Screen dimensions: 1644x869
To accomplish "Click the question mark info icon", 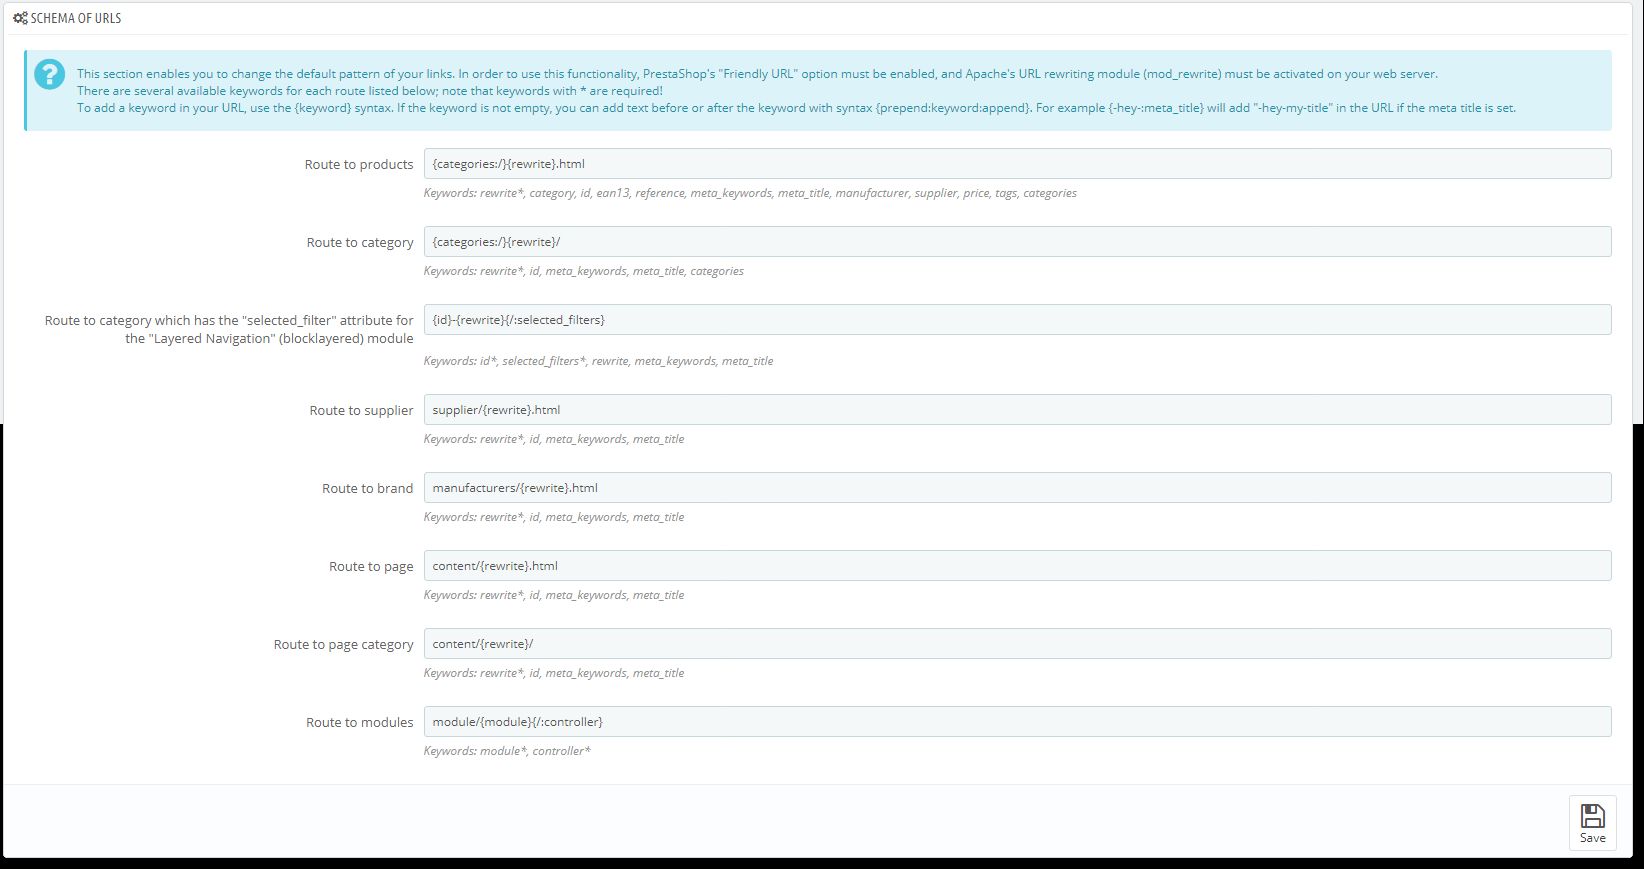I will click(49, 75).
